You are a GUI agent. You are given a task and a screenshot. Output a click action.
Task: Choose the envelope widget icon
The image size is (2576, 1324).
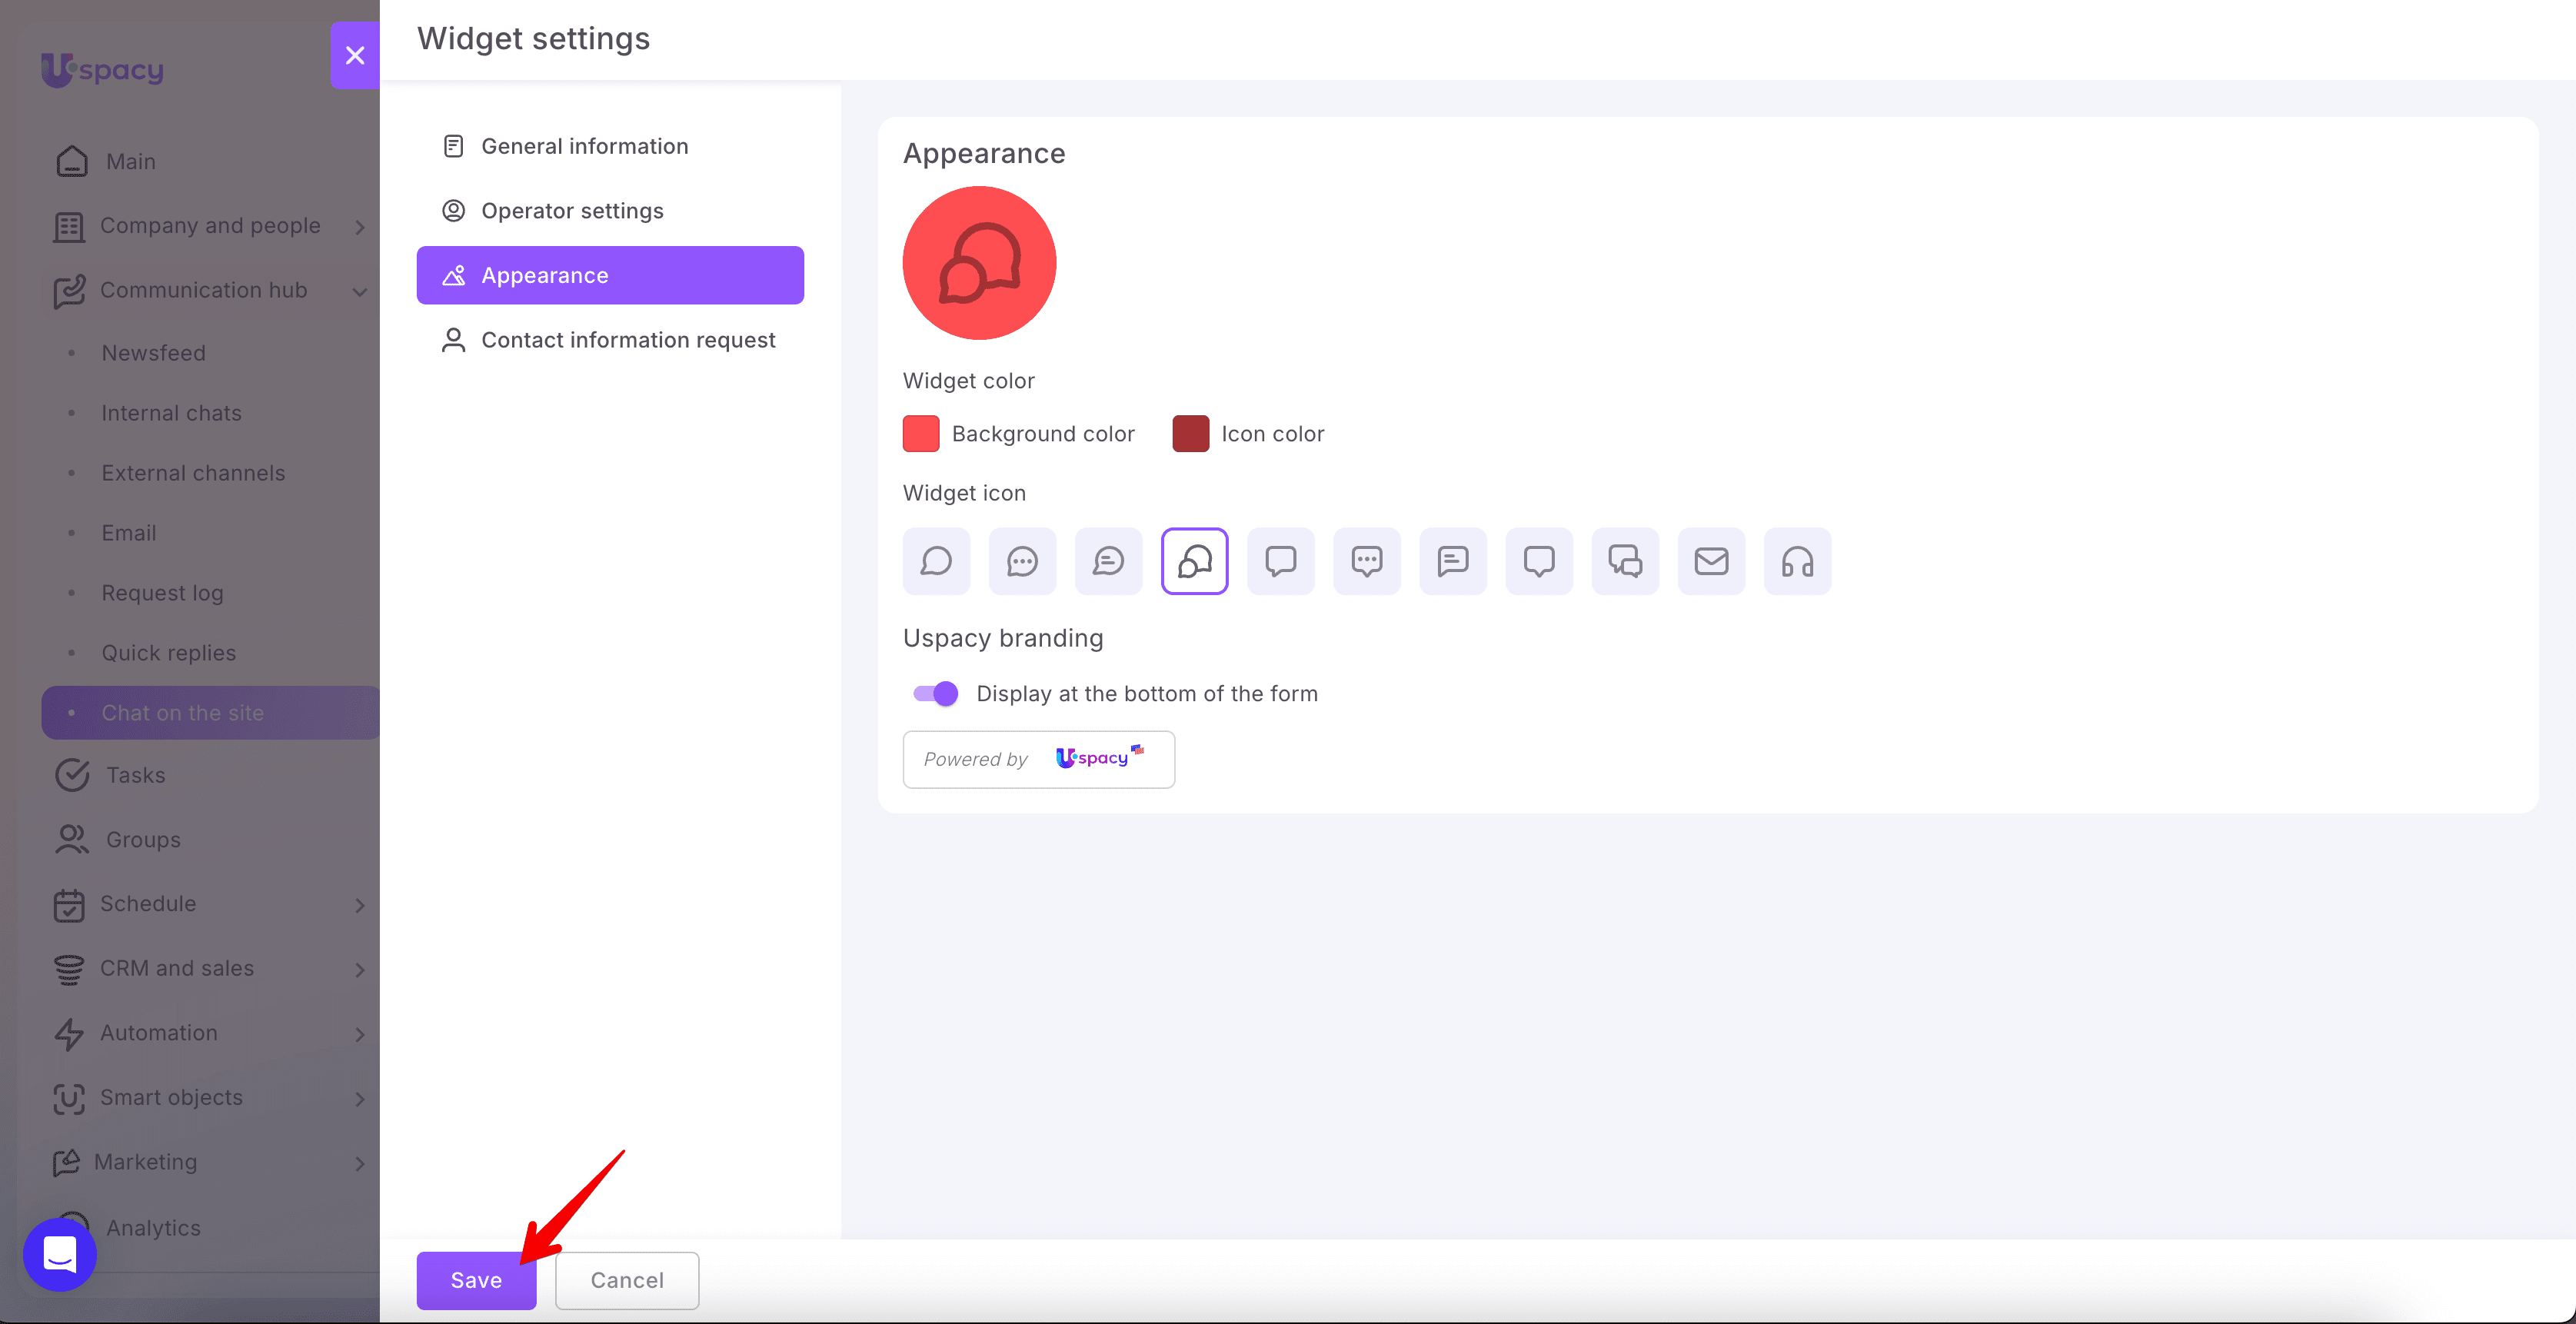pyautogui.click(x=1710, y=561)
